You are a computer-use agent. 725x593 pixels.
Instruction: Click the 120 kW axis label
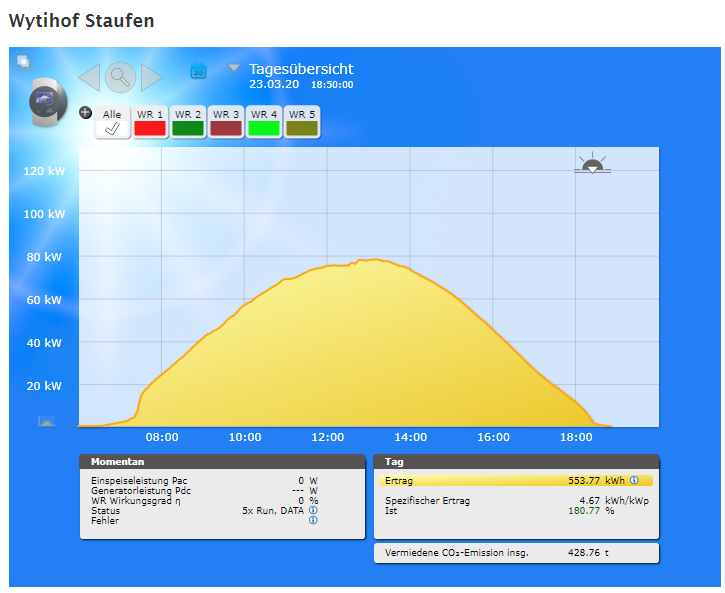tap(44, 171)
